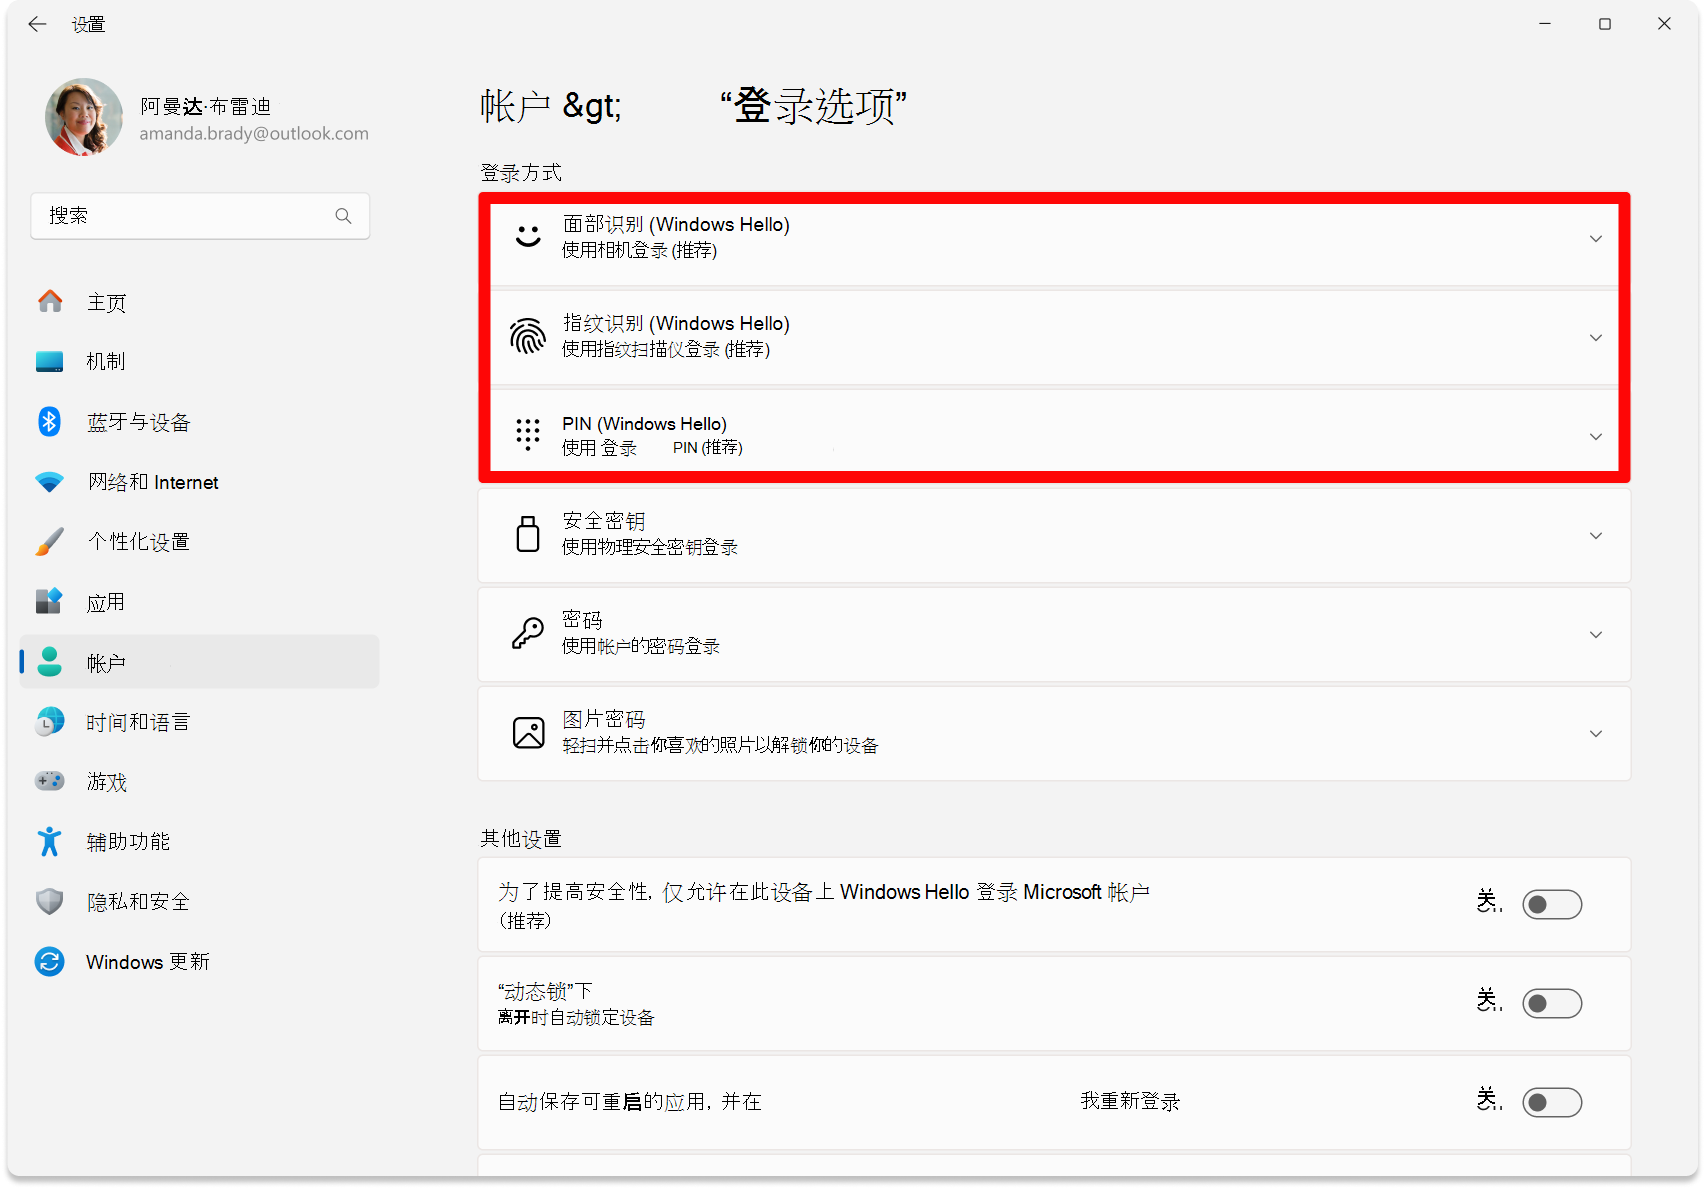Click the fingerprint icon for 指纹识别
This screenshot has width=1704, height=1188.
(x=528, y=336)
